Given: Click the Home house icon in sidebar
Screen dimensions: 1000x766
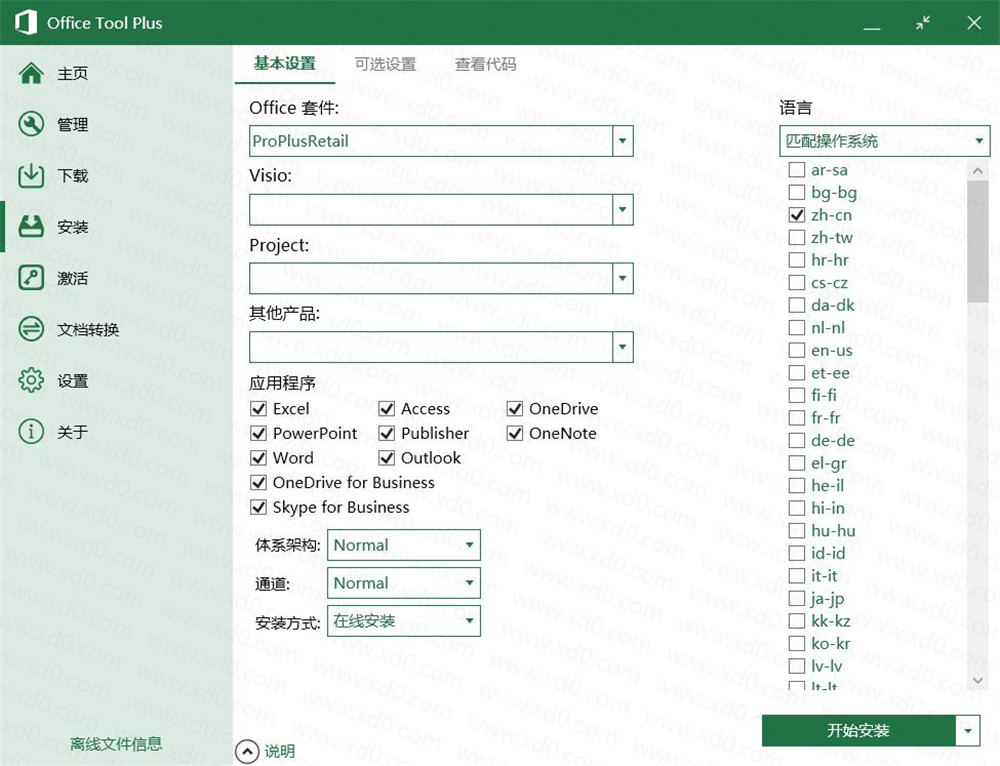Looking at the screenshot, I should pyautogui.click(x=31, y=73).
